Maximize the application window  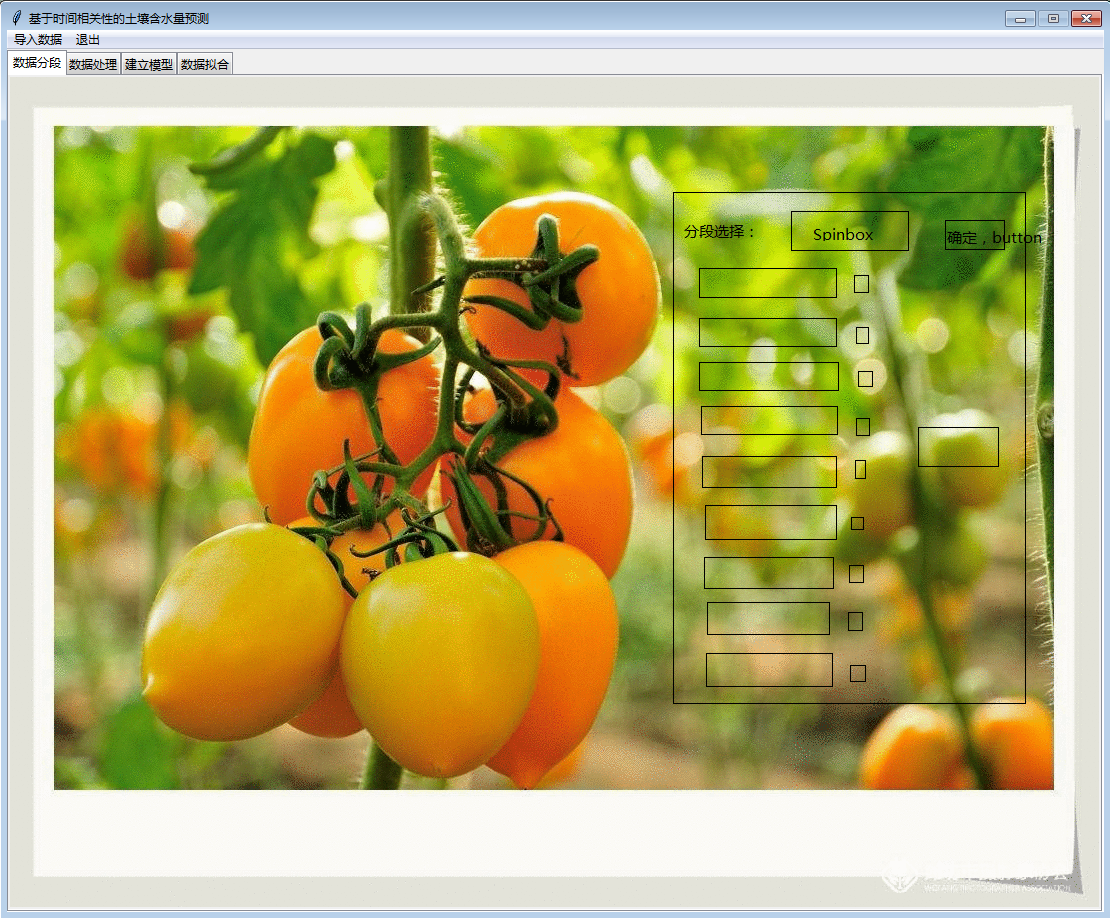point(1053,18)
